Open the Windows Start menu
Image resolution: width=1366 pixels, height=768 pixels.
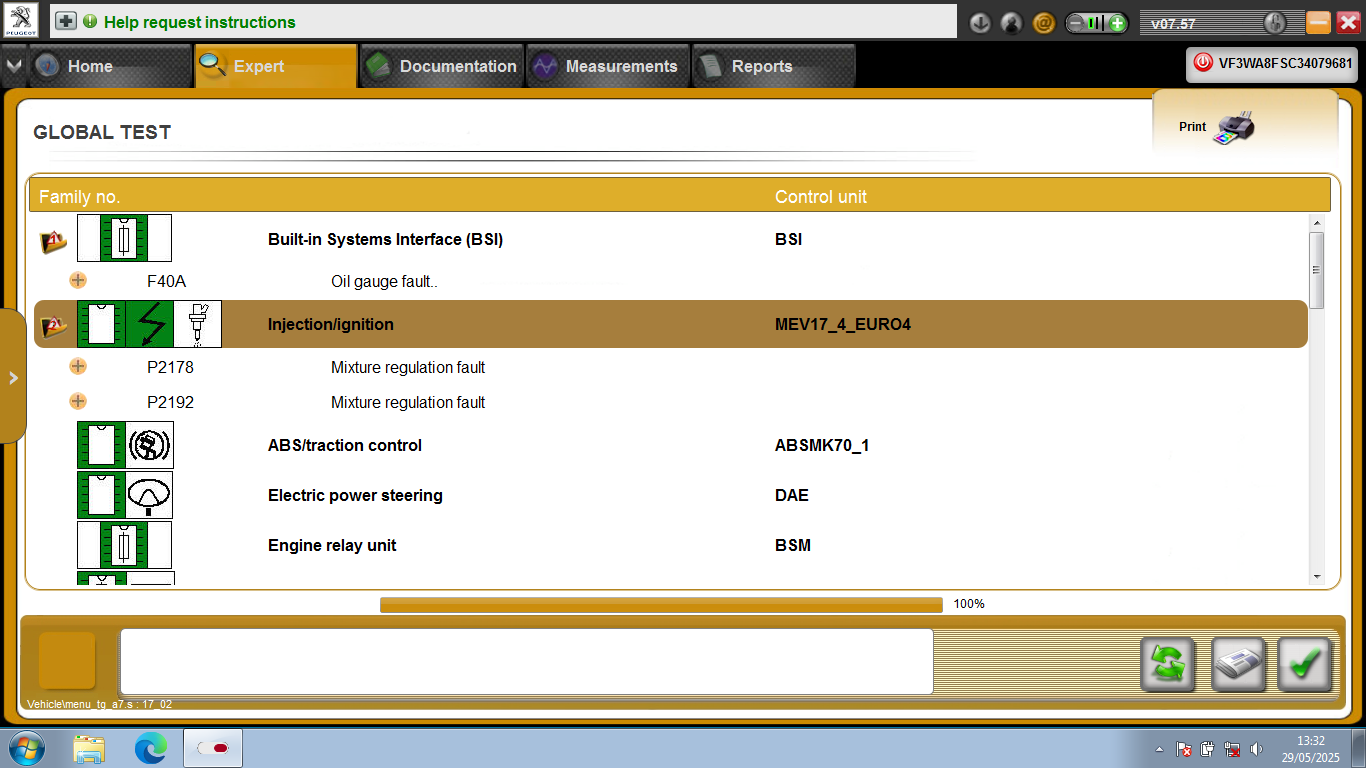click(26, 748)
